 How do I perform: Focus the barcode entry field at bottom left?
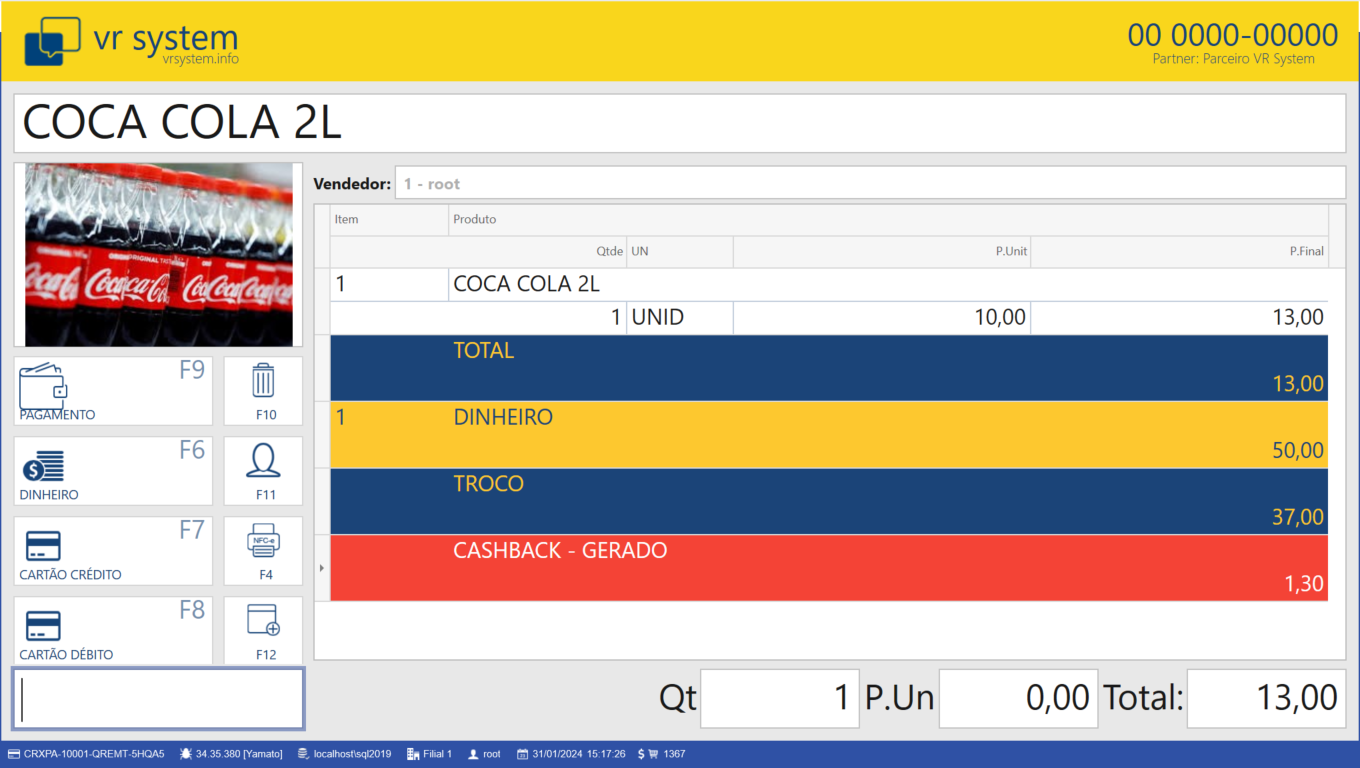coord(158,699)
